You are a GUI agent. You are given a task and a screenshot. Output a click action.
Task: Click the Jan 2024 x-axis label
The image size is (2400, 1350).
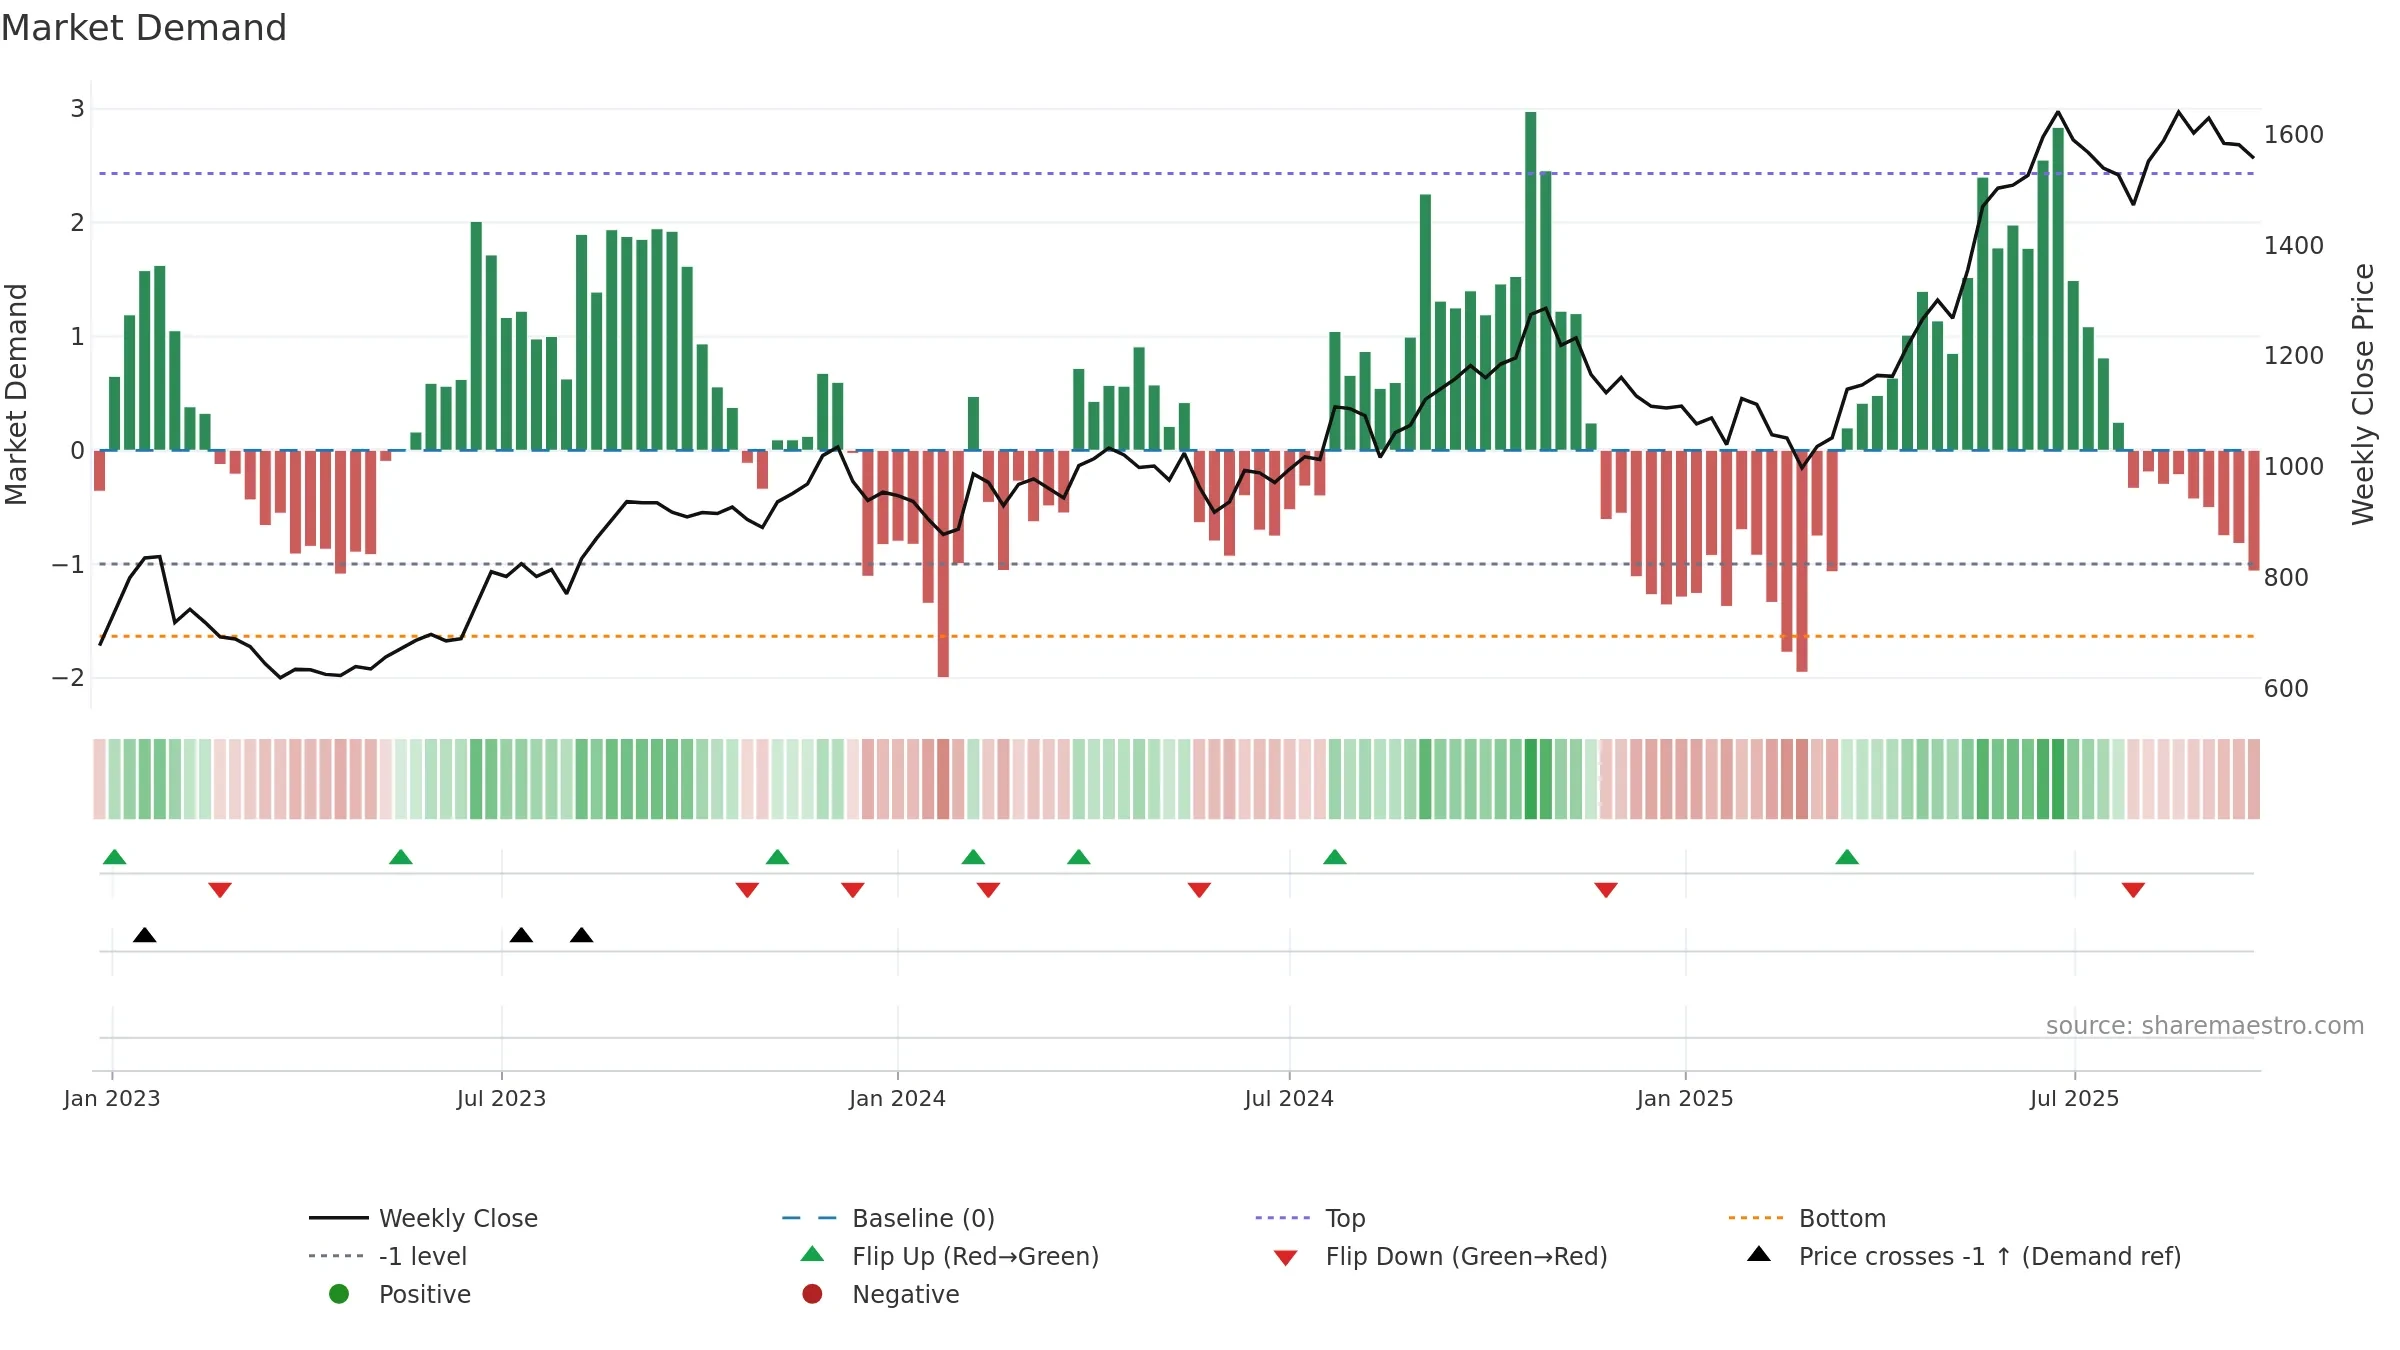point(897,1098)
